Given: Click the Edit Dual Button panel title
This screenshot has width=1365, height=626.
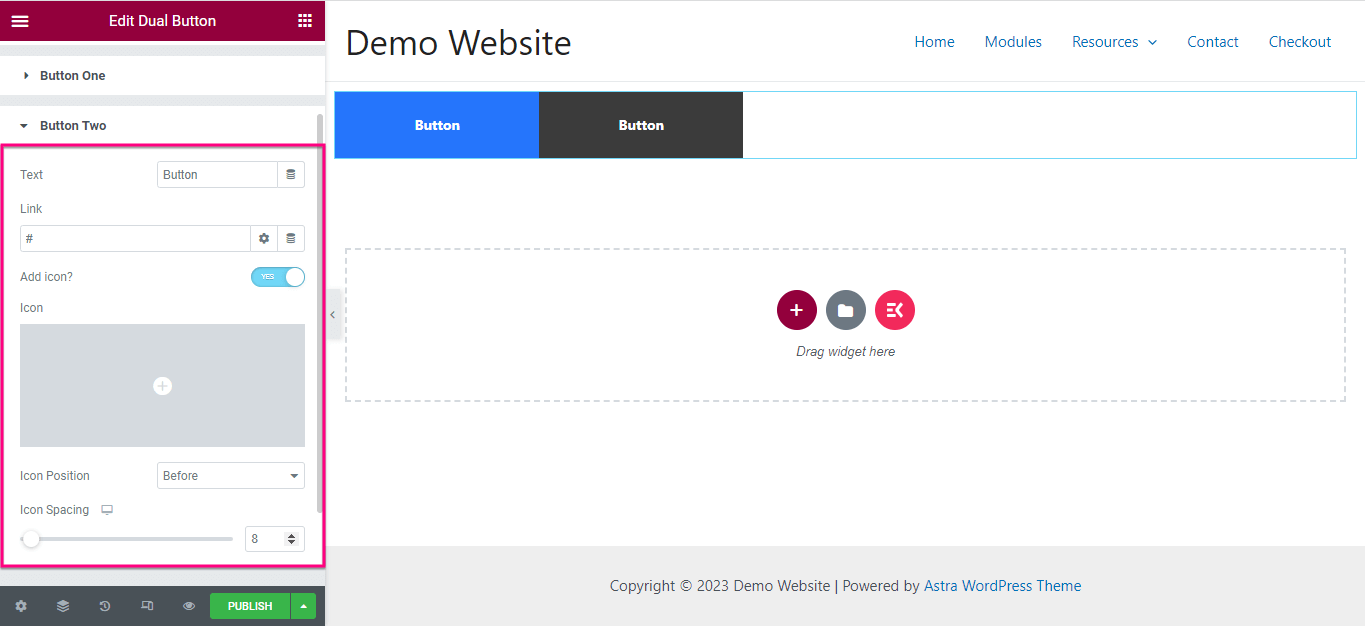Looking at the screenshot, I should tap(162, 21).
